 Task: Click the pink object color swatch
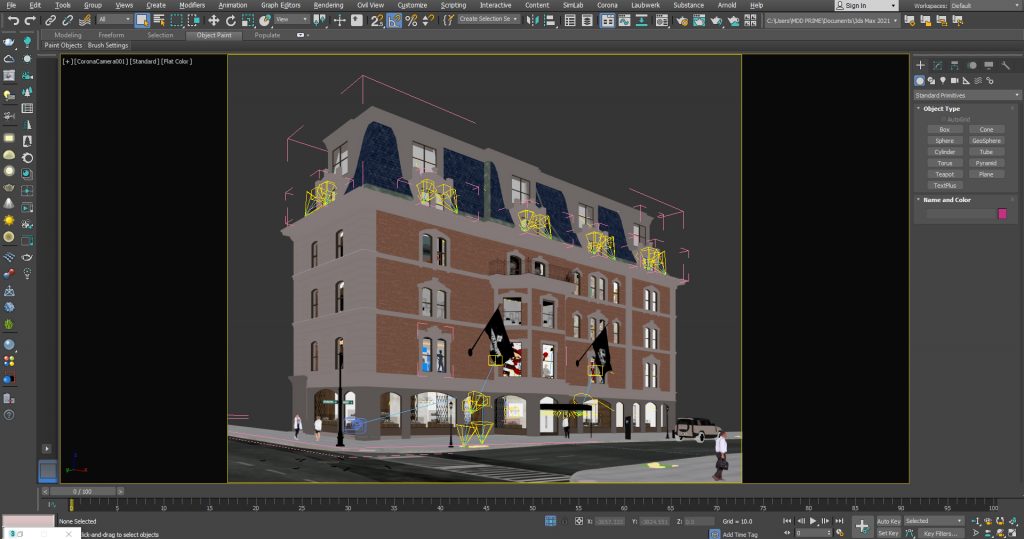click(x=1002, y=213)
